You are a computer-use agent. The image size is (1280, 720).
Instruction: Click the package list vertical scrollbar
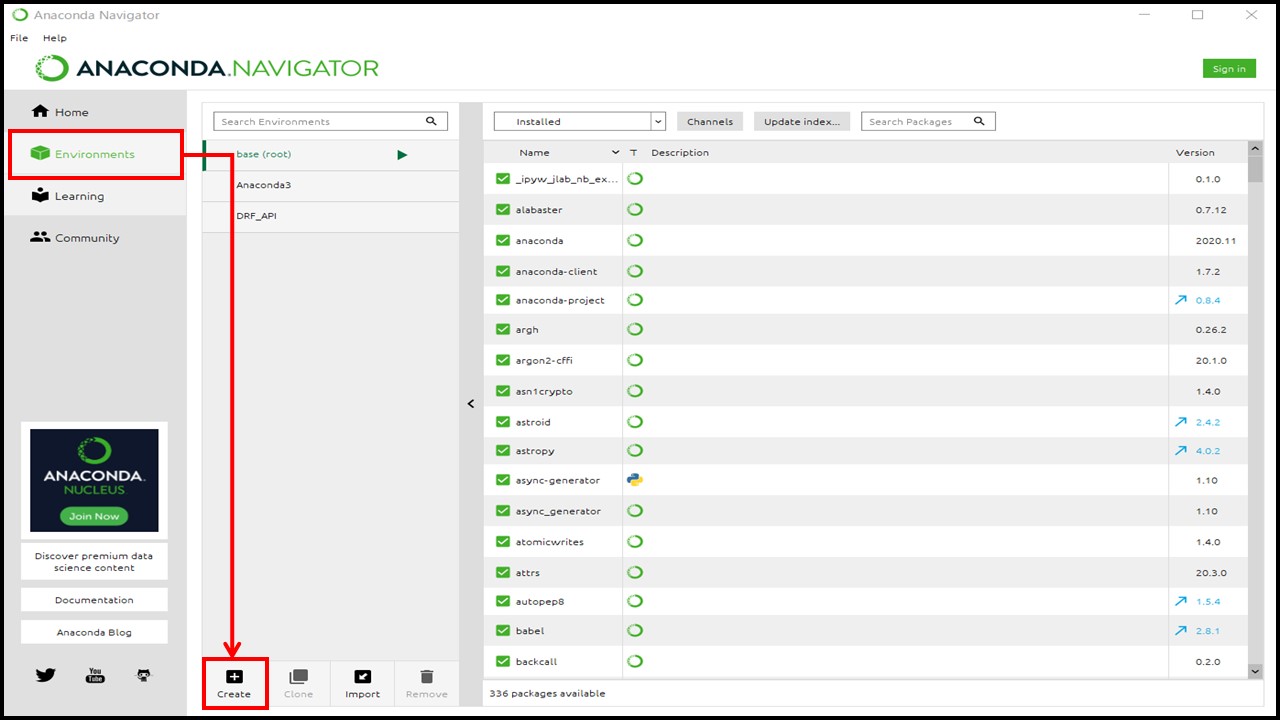(x=1255, y=400)
